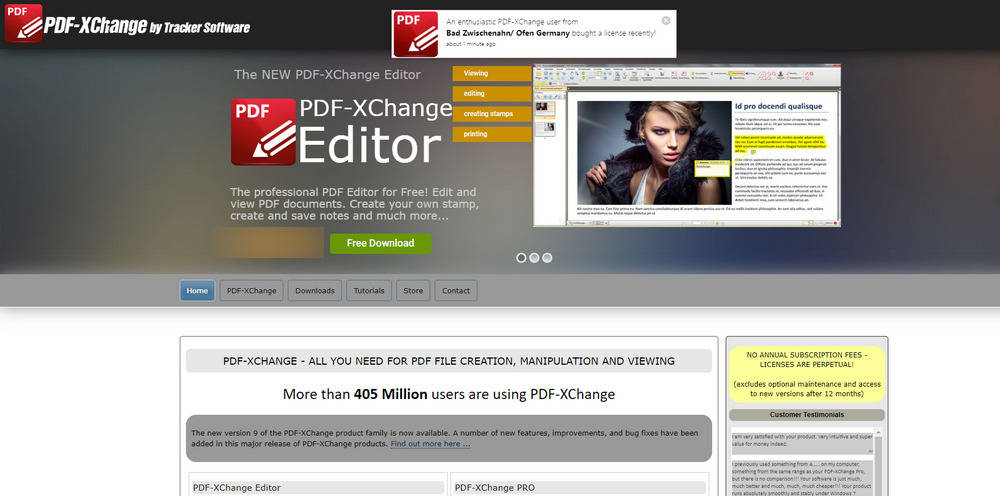Click the red PDF icon in notification

point(416,34)
